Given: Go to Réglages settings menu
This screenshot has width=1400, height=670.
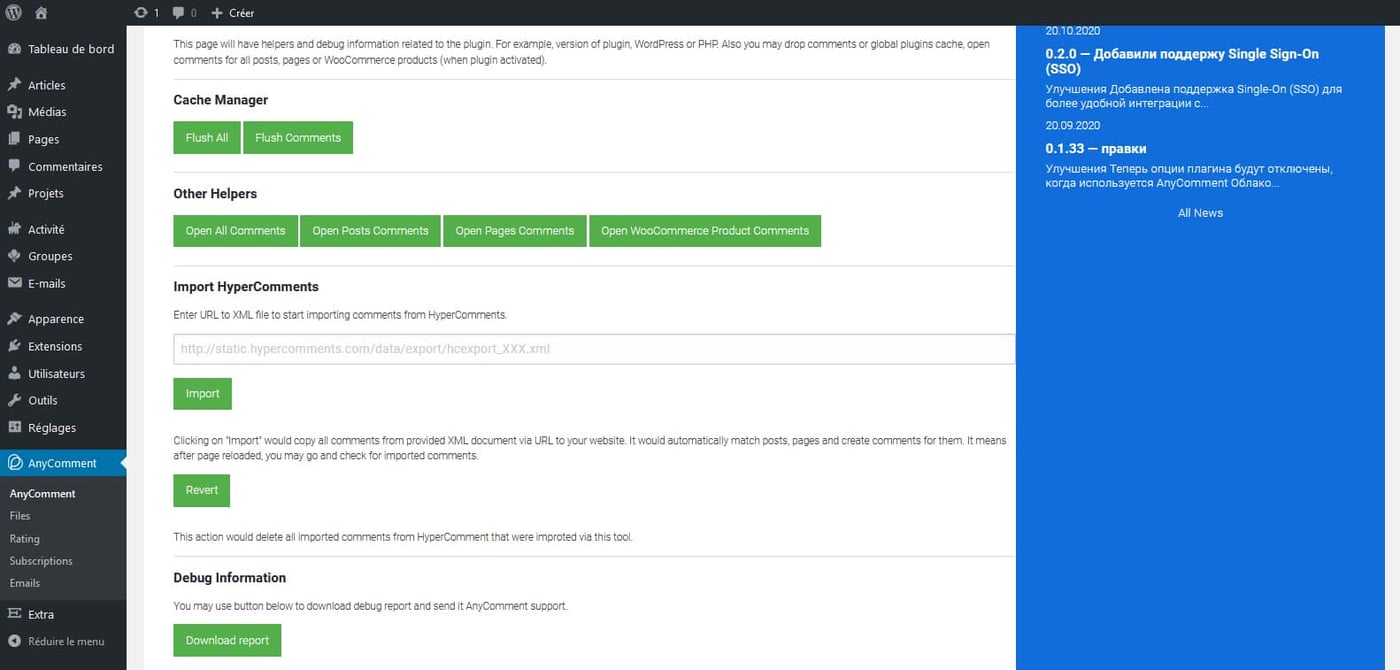Looking at the screenshot, I should pyautogui.click(x=52, y=428).
